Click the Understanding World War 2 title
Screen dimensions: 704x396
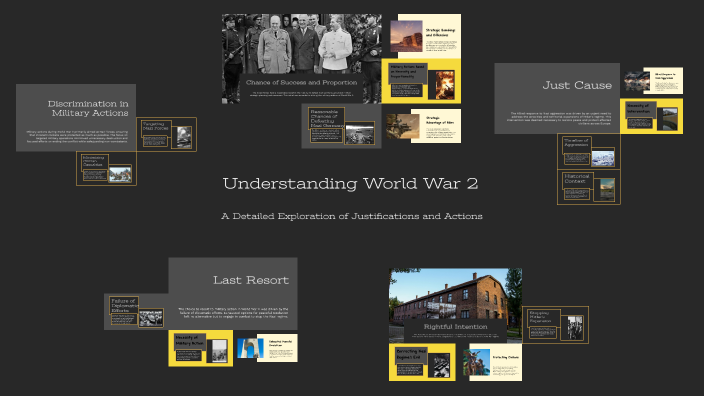tap(350, 183)
